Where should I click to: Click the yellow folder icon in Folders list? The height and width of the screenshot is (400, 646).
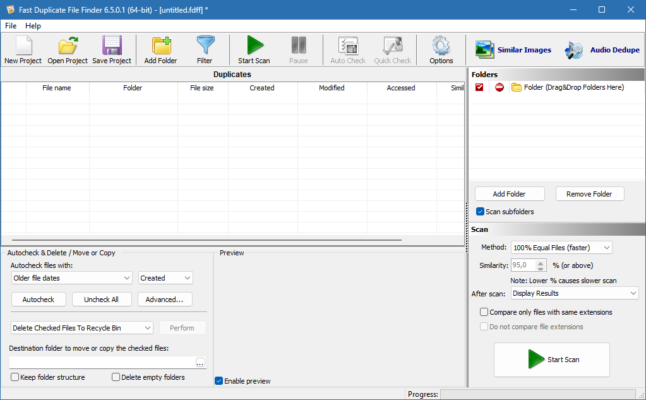pyautogui.click(x=516, y=87)
